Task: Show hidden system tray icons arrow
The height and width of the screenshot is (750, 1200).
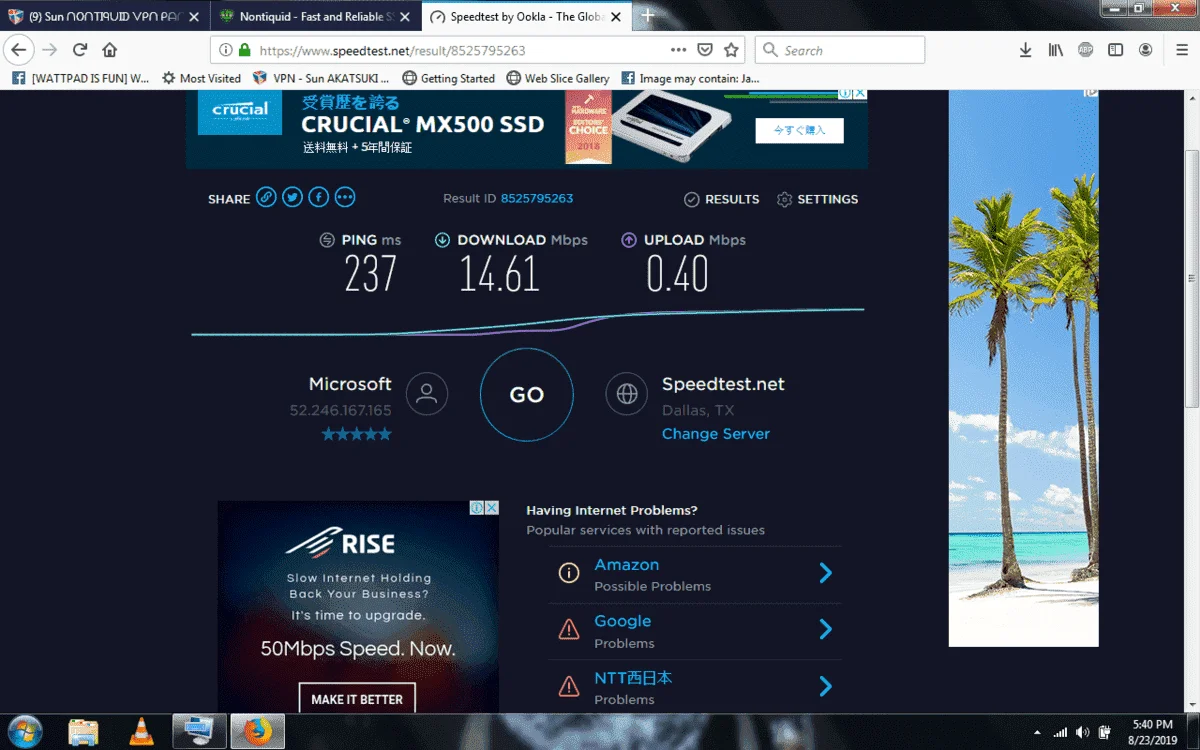Action: point(1037,732)
